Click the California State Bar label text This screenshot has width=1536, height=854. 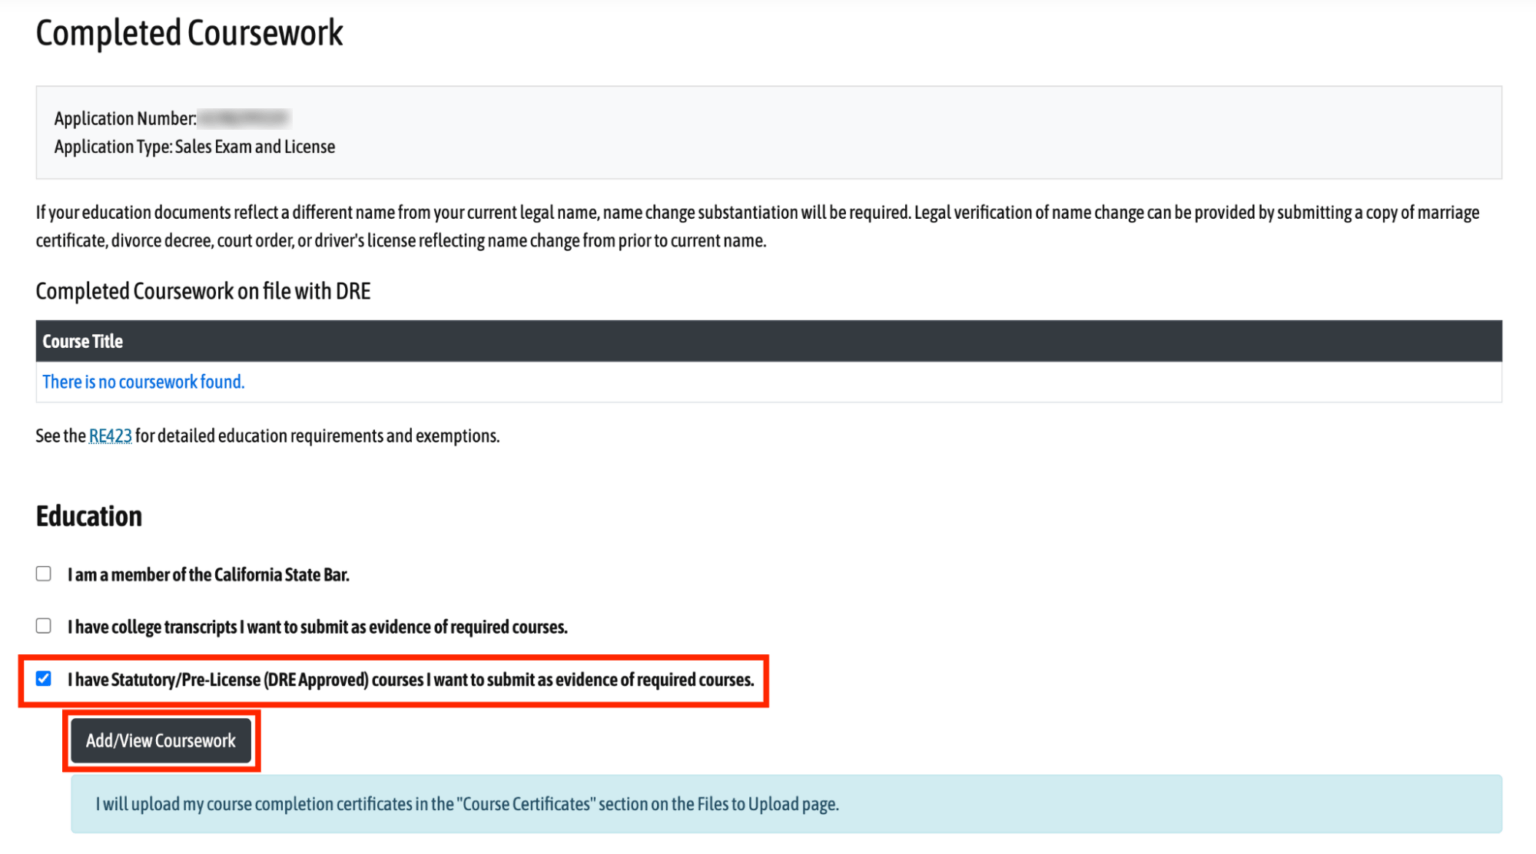[208, 575]
